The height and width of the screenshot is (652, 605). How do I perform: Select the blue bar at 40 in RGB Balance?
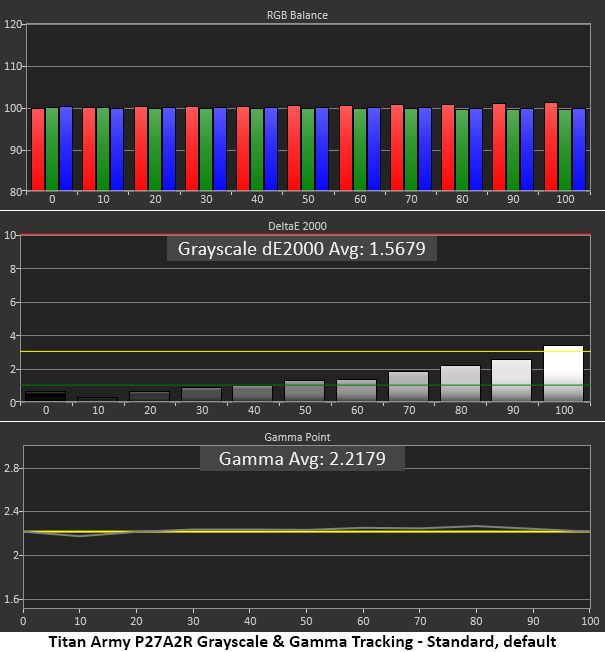tap(271, 149)
